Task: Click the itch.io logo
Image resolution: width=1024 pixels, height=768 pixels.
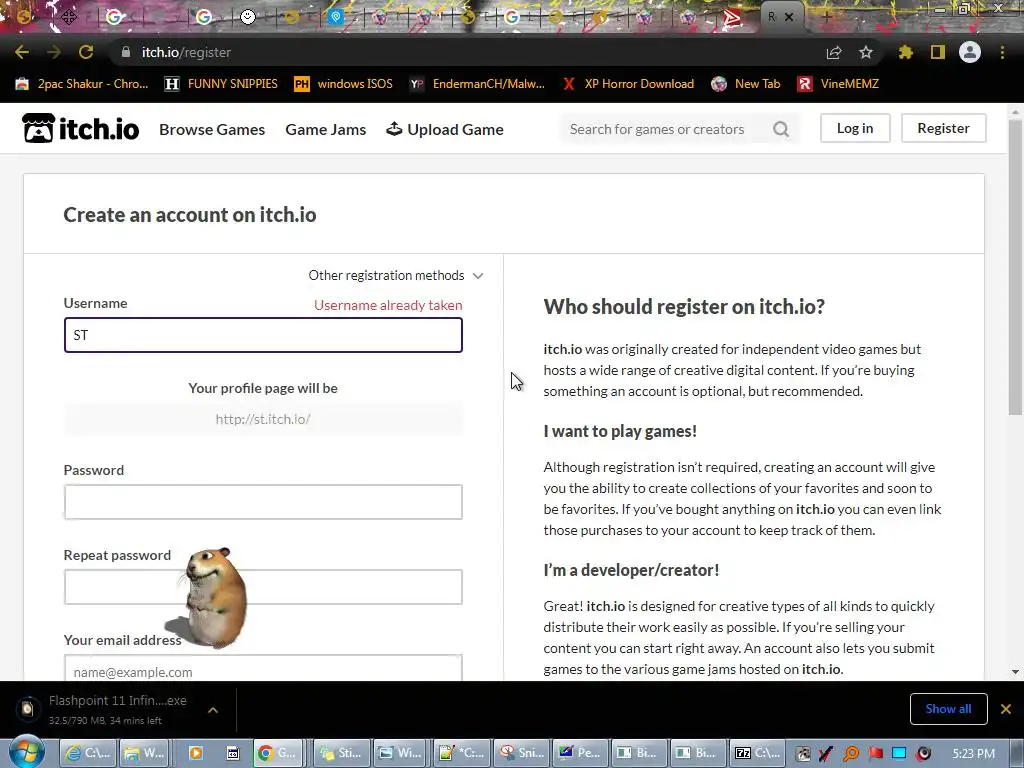Action: coord(80,128)
